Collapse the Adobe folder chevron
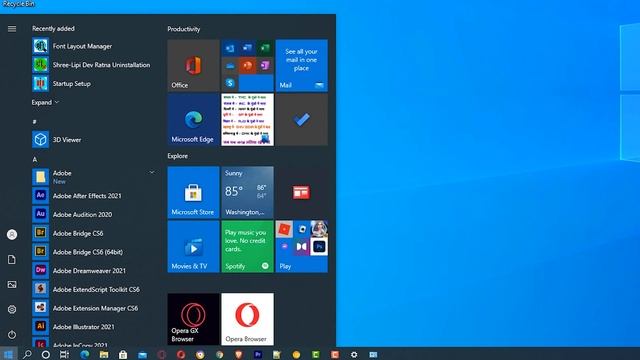 [x=152, y=173]
